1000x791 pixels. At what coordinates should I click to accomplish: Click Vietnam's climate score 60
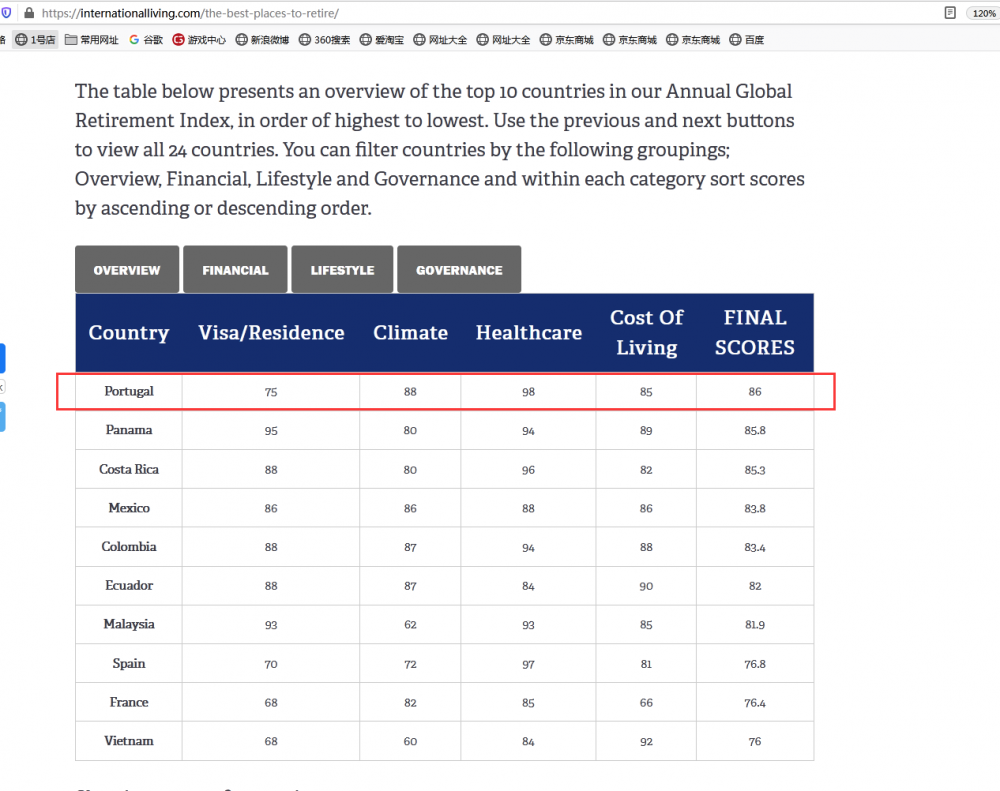click(410, 741)
